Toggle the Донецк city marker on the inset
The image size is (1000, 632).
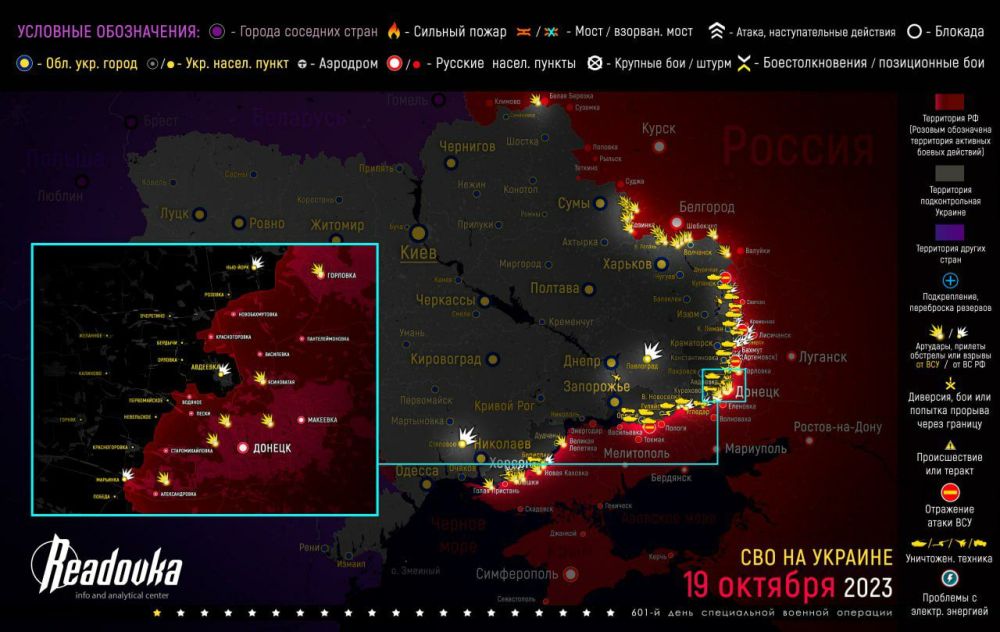point(243,448)
